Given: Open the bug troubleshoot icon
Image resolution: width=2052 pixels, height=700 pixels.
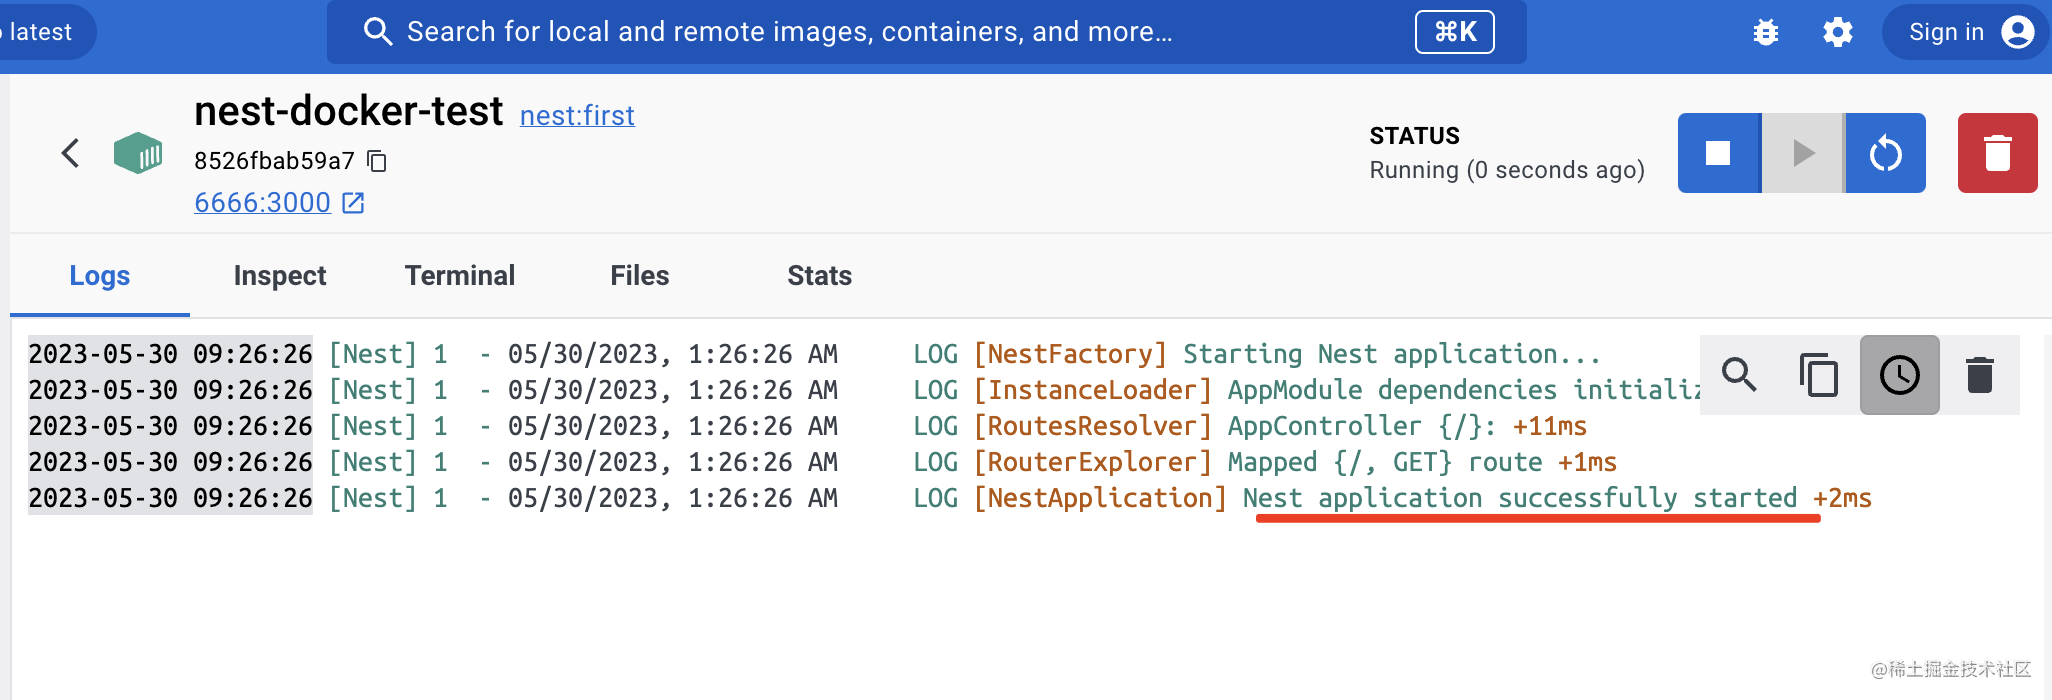Looking at the screenshot, I should [x=1766, y=32].
